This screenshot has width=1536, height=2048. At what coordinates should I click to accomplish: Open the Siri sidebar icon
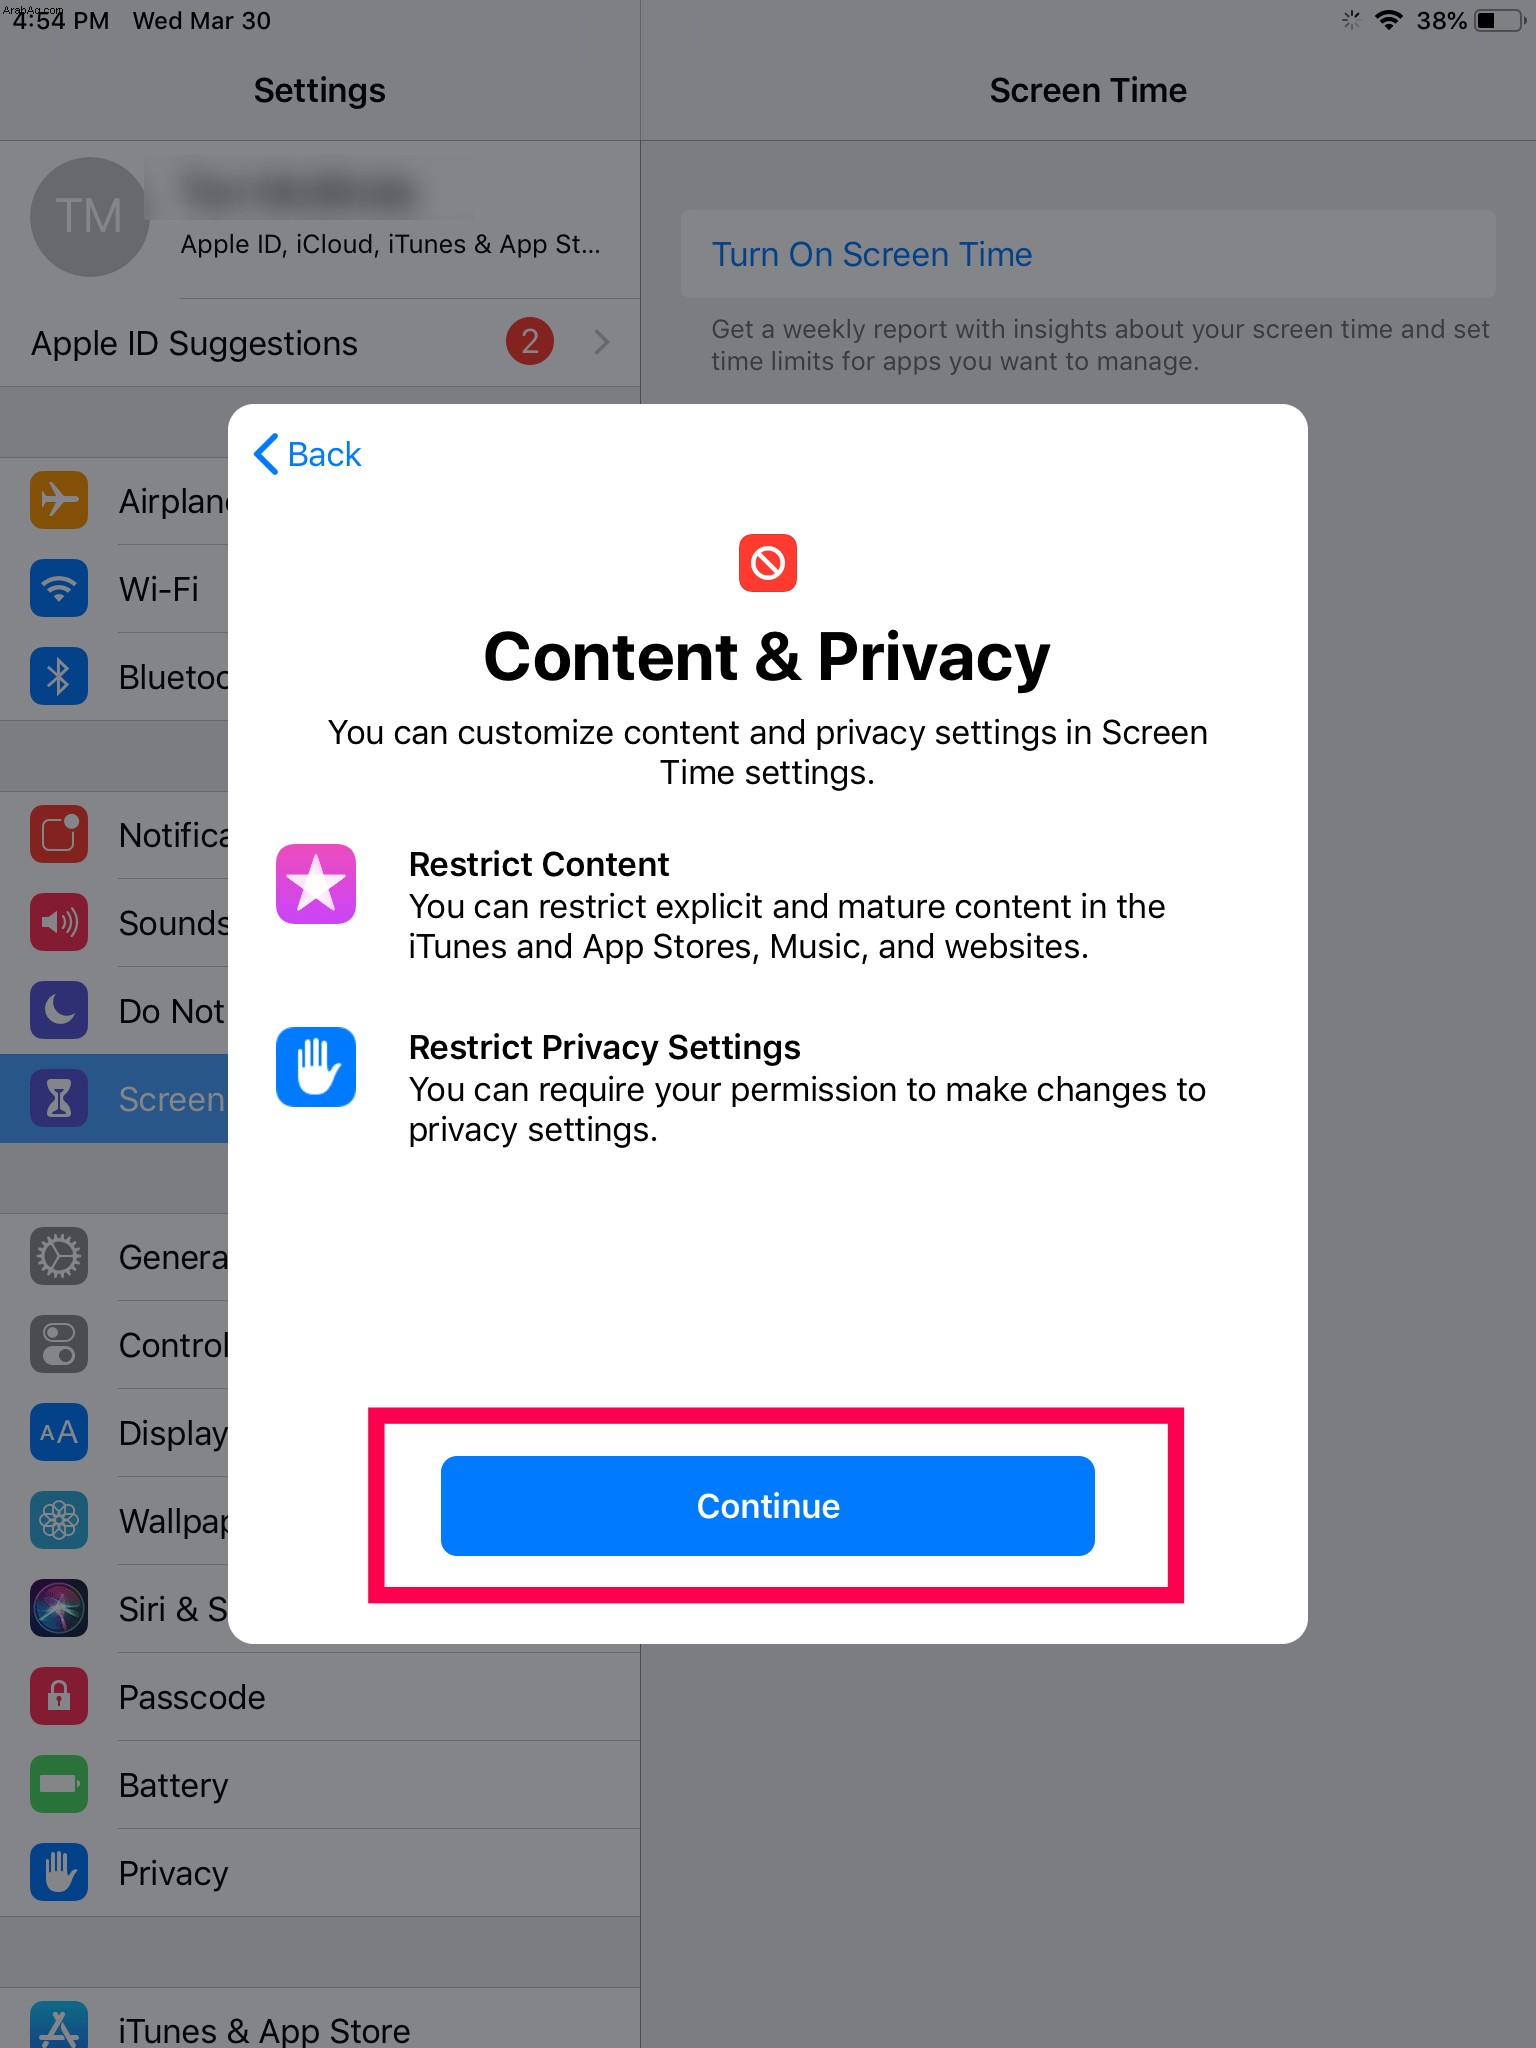tap(59, 1608)
